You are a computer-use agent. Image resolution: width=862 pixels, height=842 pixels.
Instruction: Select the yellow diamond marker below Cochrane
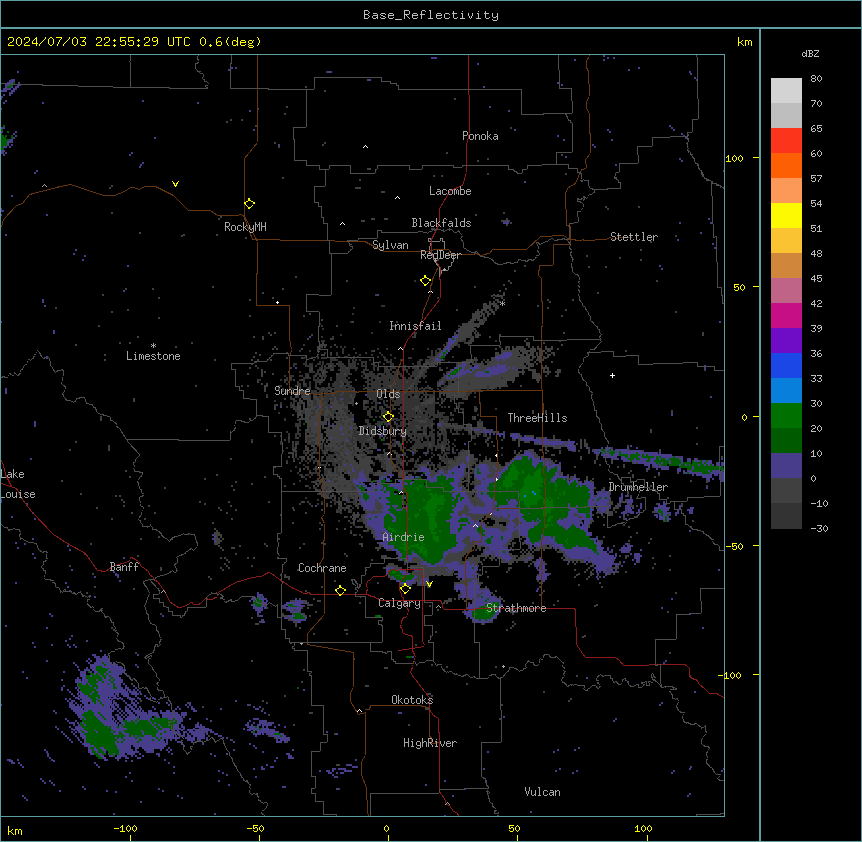(x=340, y=591)
